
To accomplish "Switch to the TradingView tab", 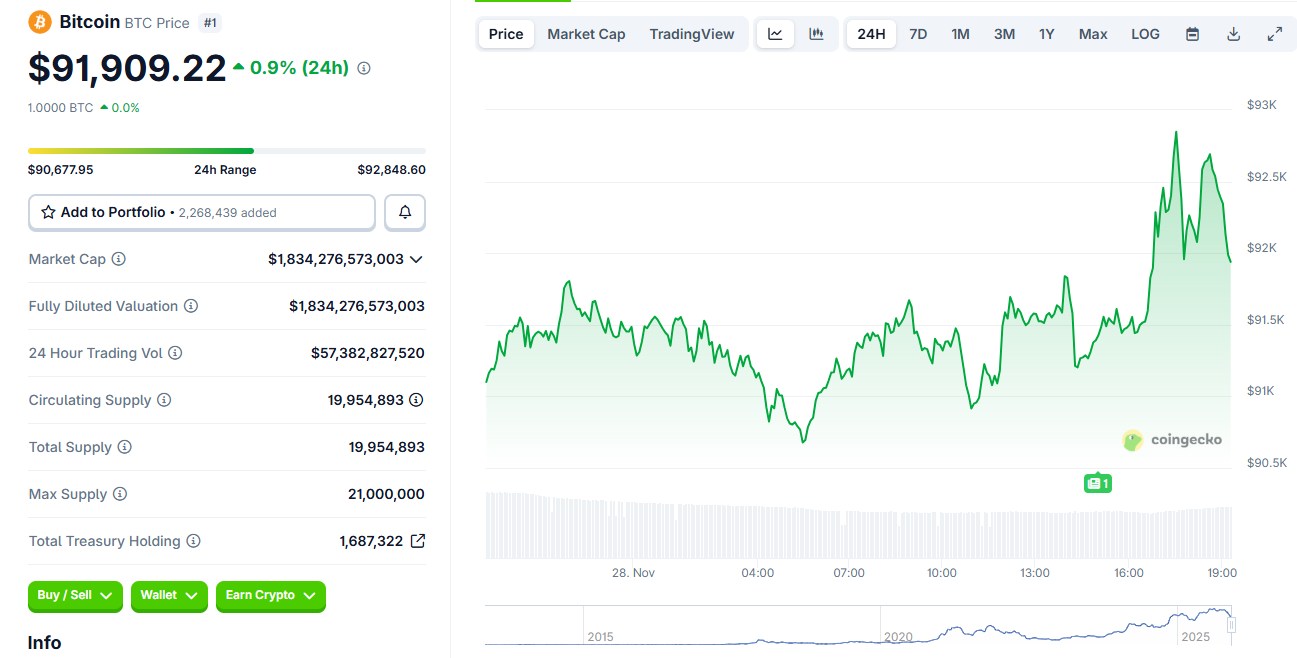I will tap(692, 33).
